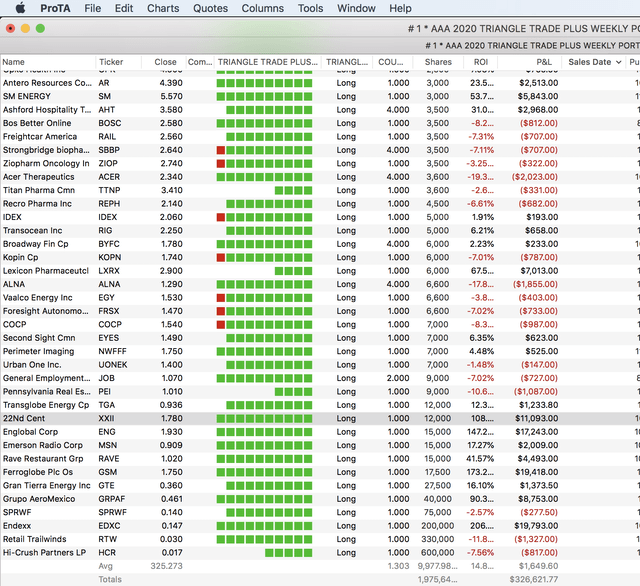The image size is (640, 586).
Task: Click P&L value $17,243.00 for Englobal Corp
Action: [536, 432]
